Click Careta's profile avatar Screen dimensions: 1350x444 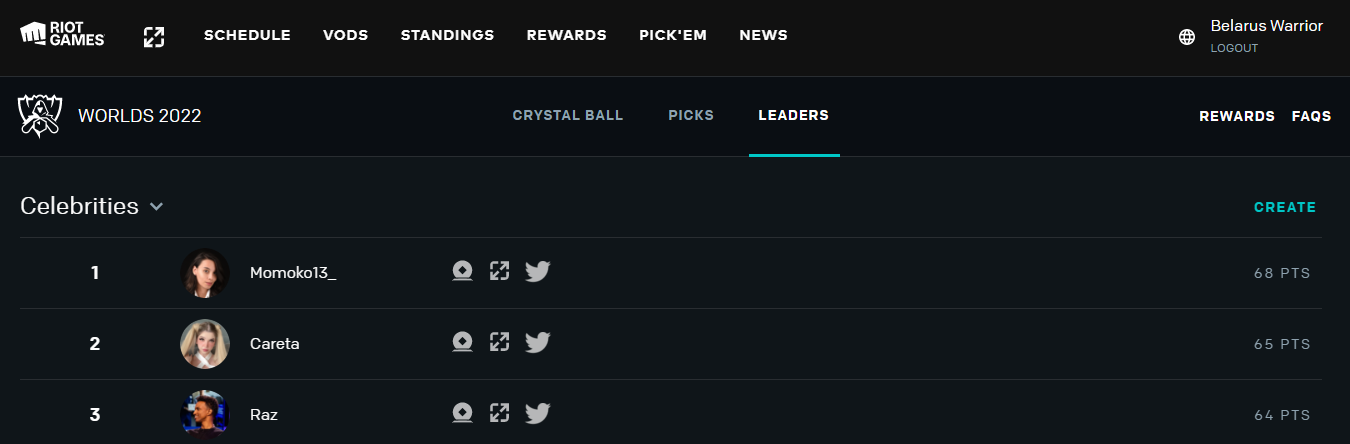coord(205,344)
